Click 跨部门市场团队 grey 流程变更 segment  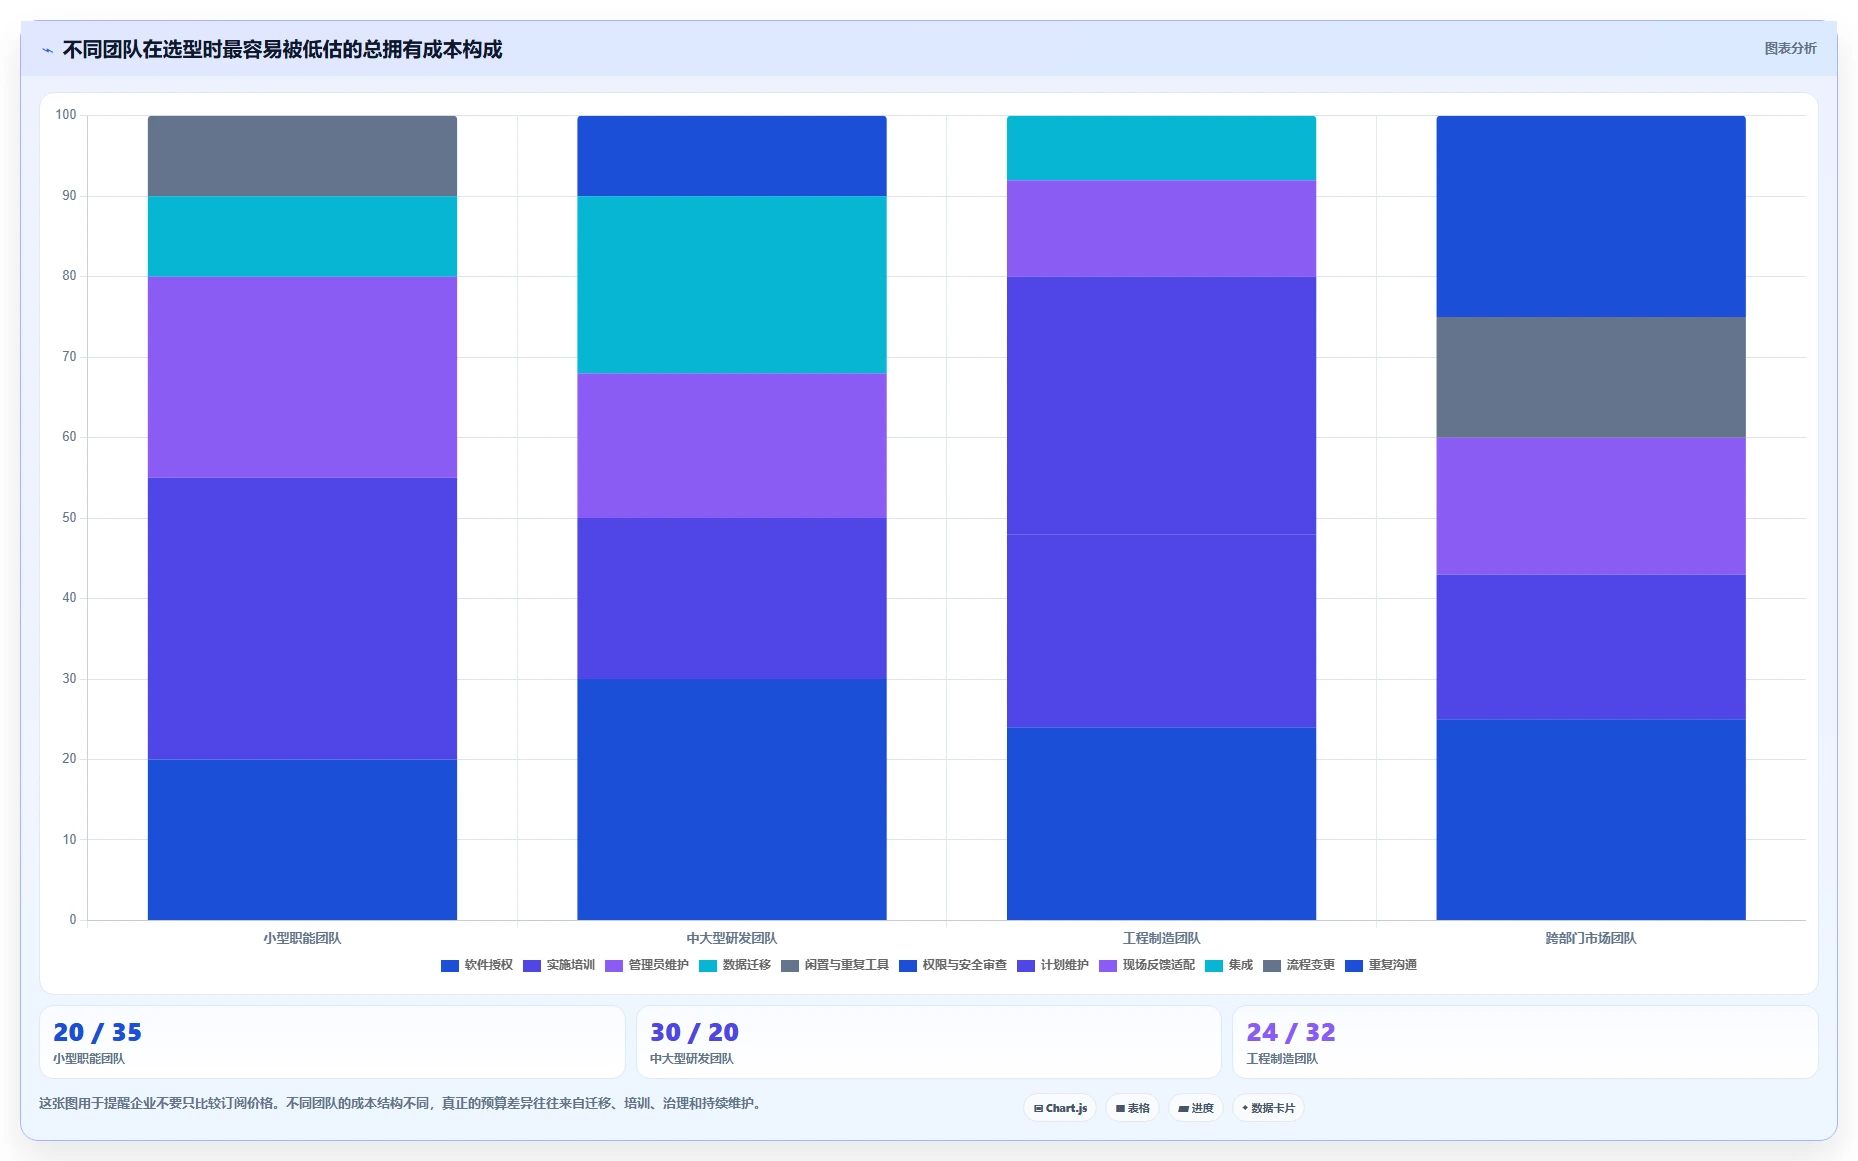click(x=1591, y=377)
